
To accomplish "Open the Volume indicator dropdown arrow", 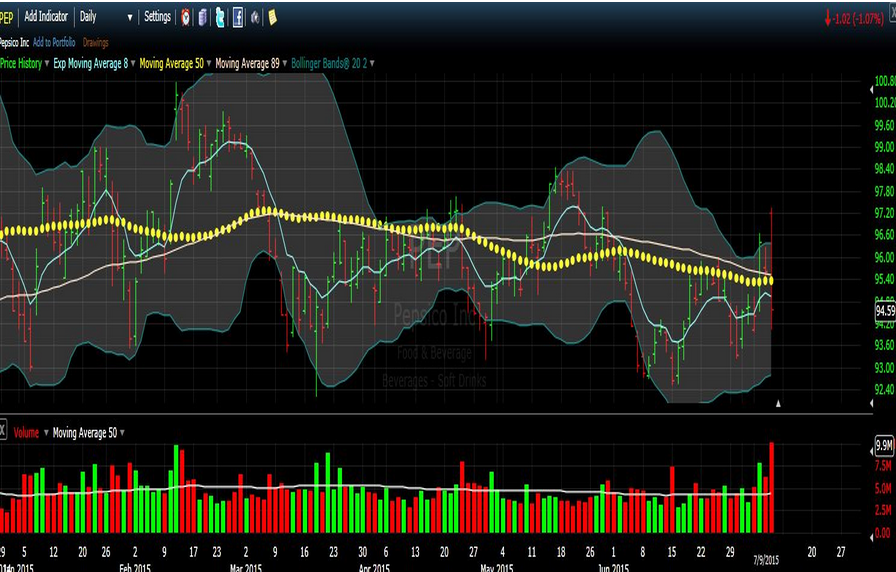I will pos(45,432).
